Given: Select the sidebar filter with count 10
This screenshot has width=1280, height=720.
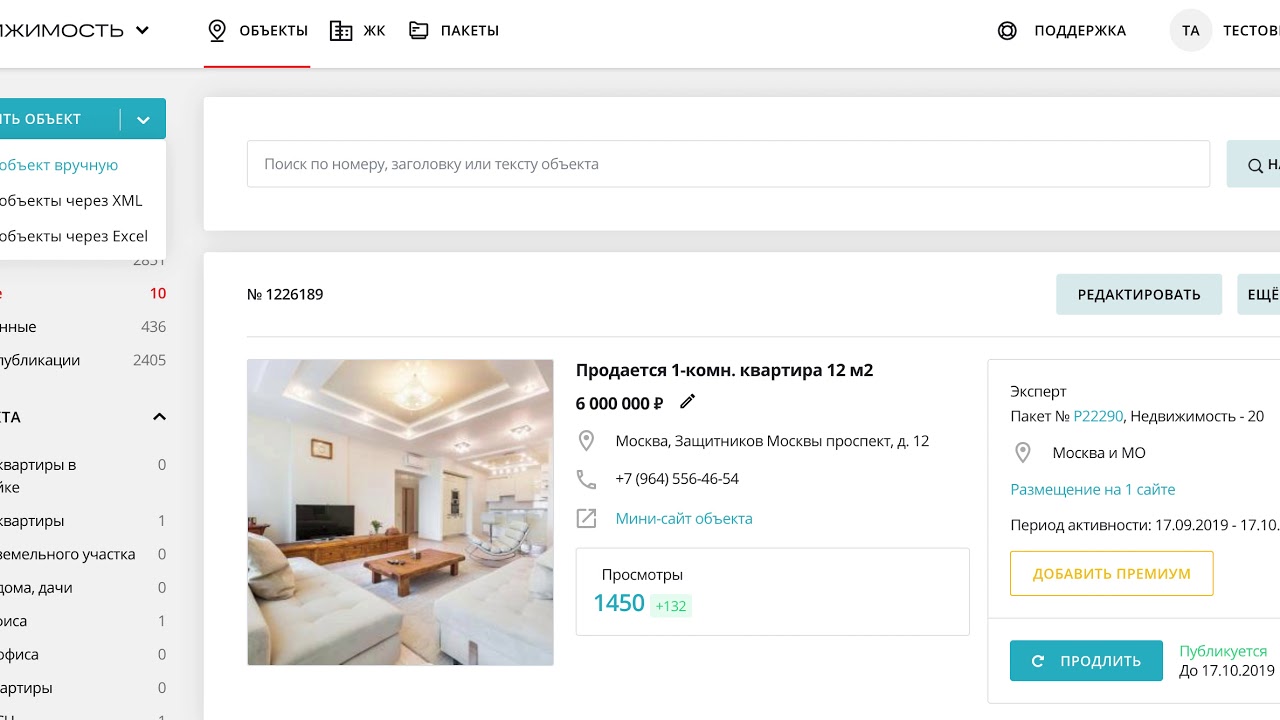Looking at the screenshot, I should [83, 293].
